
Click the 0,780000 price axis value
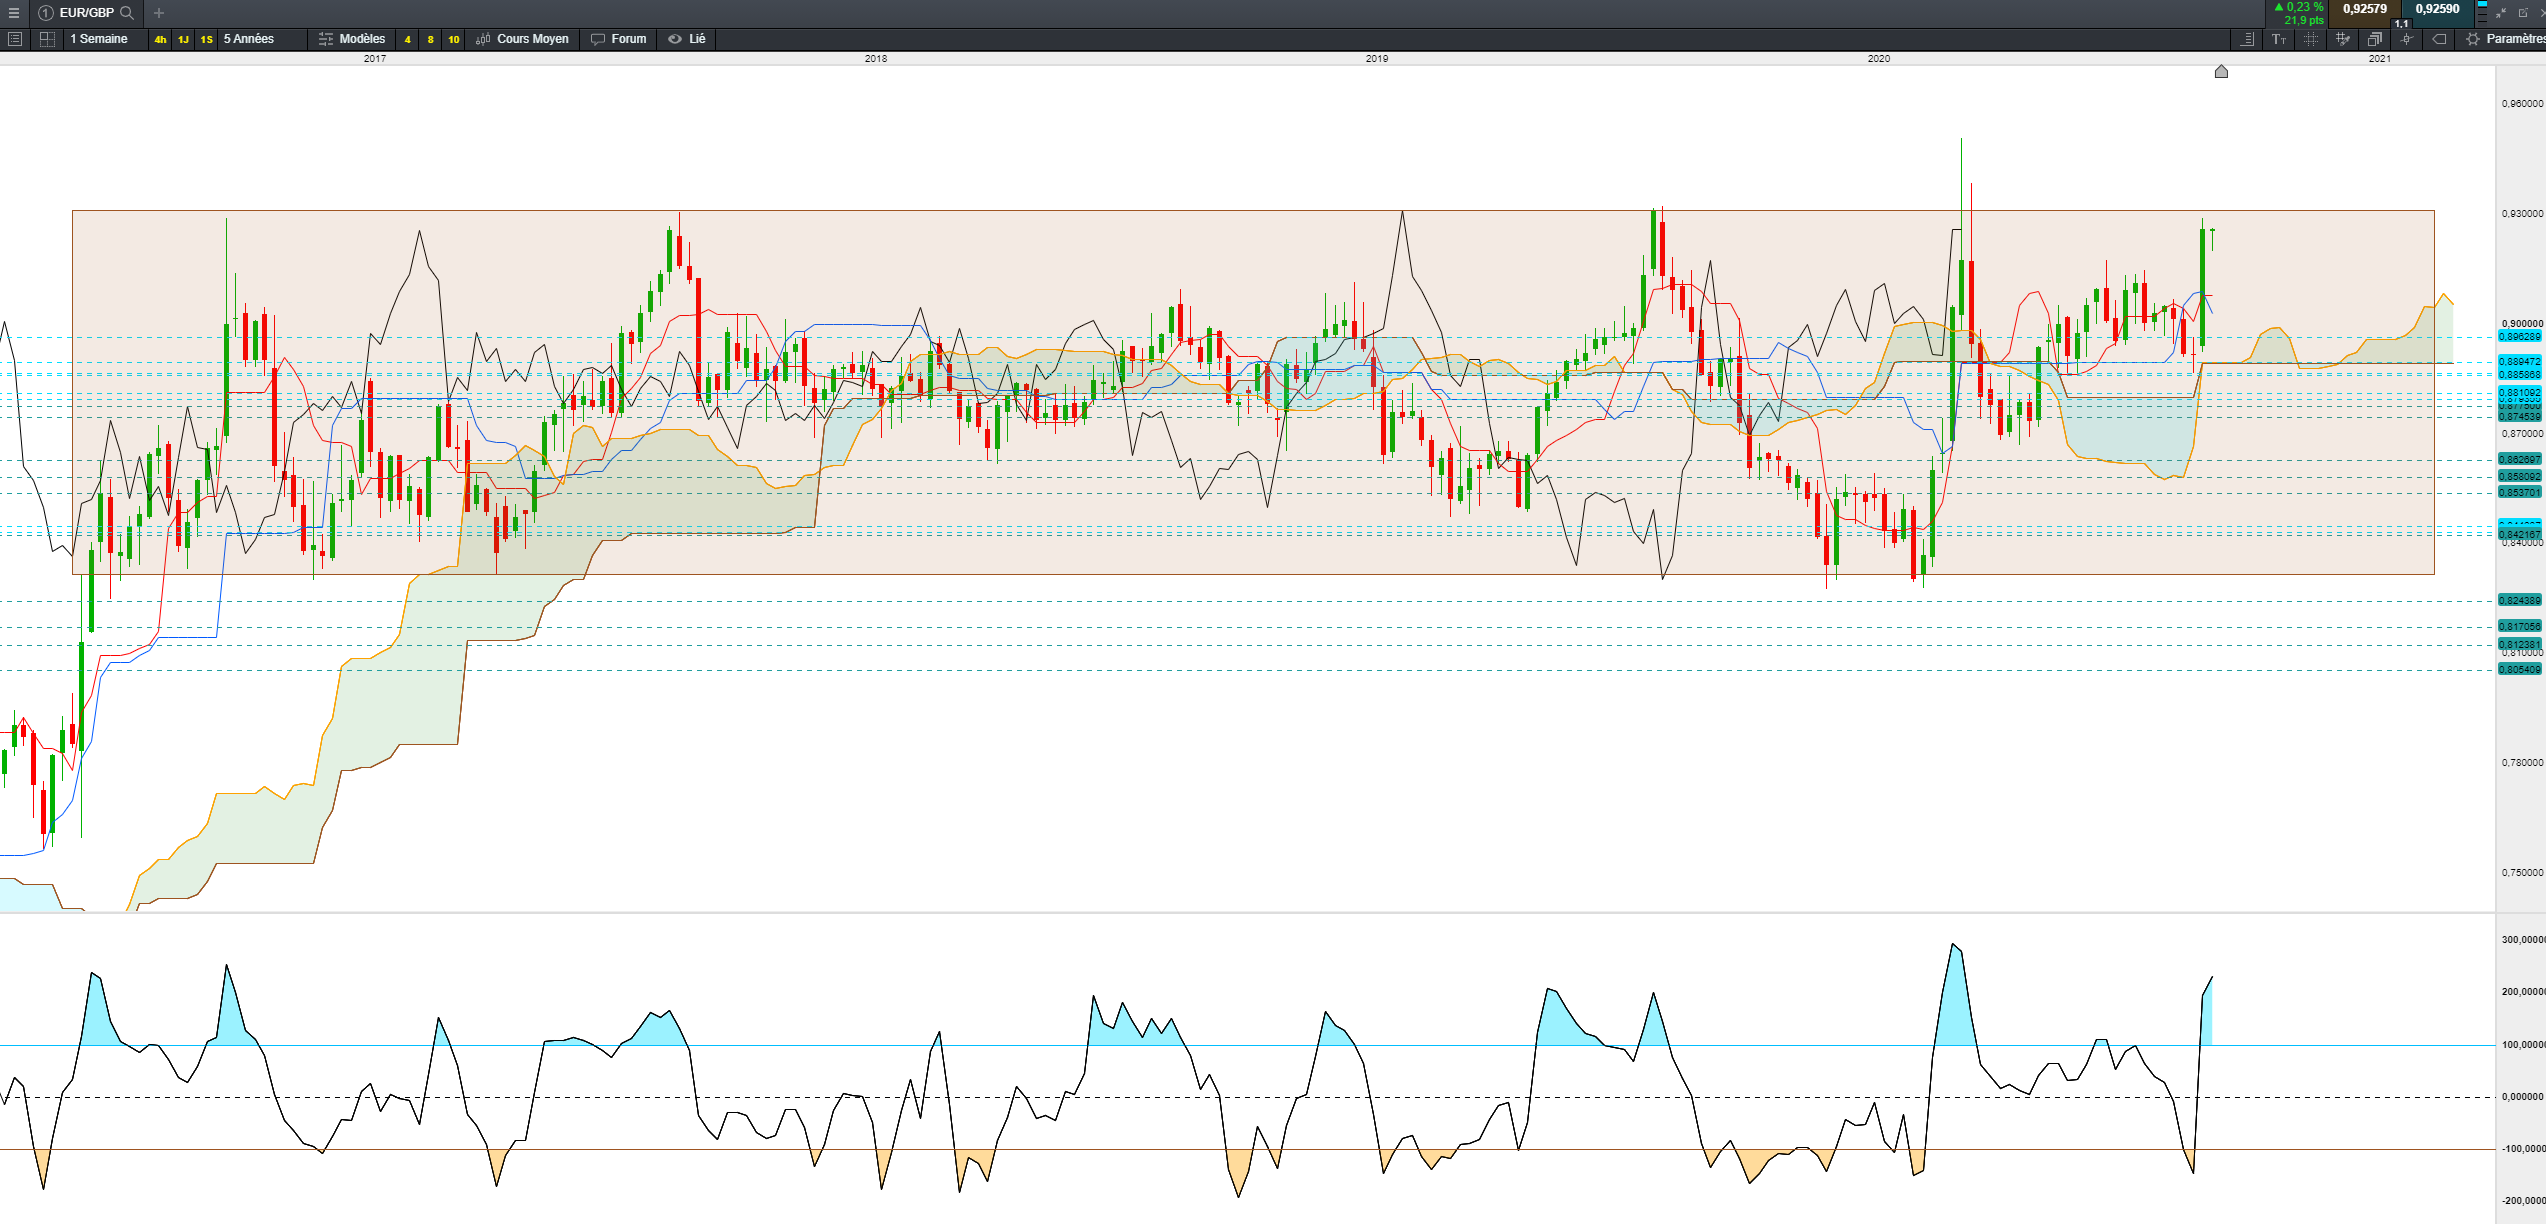click(2522, 763)
